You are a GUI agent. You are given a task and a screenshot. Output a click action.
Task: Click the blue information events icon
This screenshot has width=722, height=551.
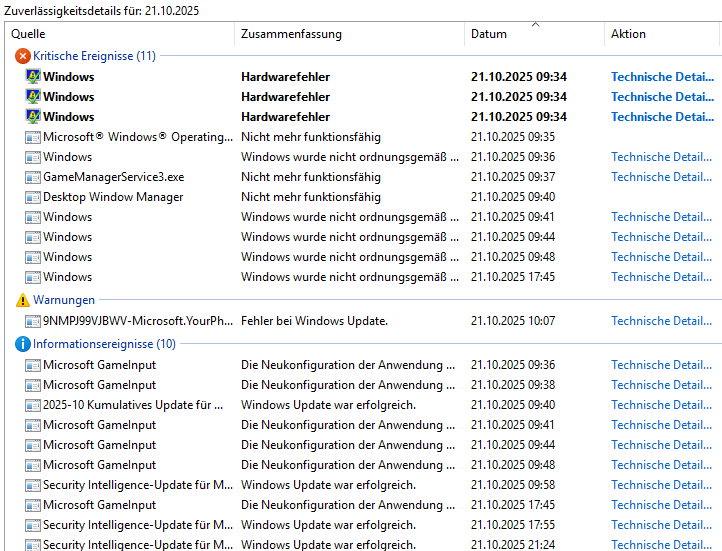click(23, 344)
